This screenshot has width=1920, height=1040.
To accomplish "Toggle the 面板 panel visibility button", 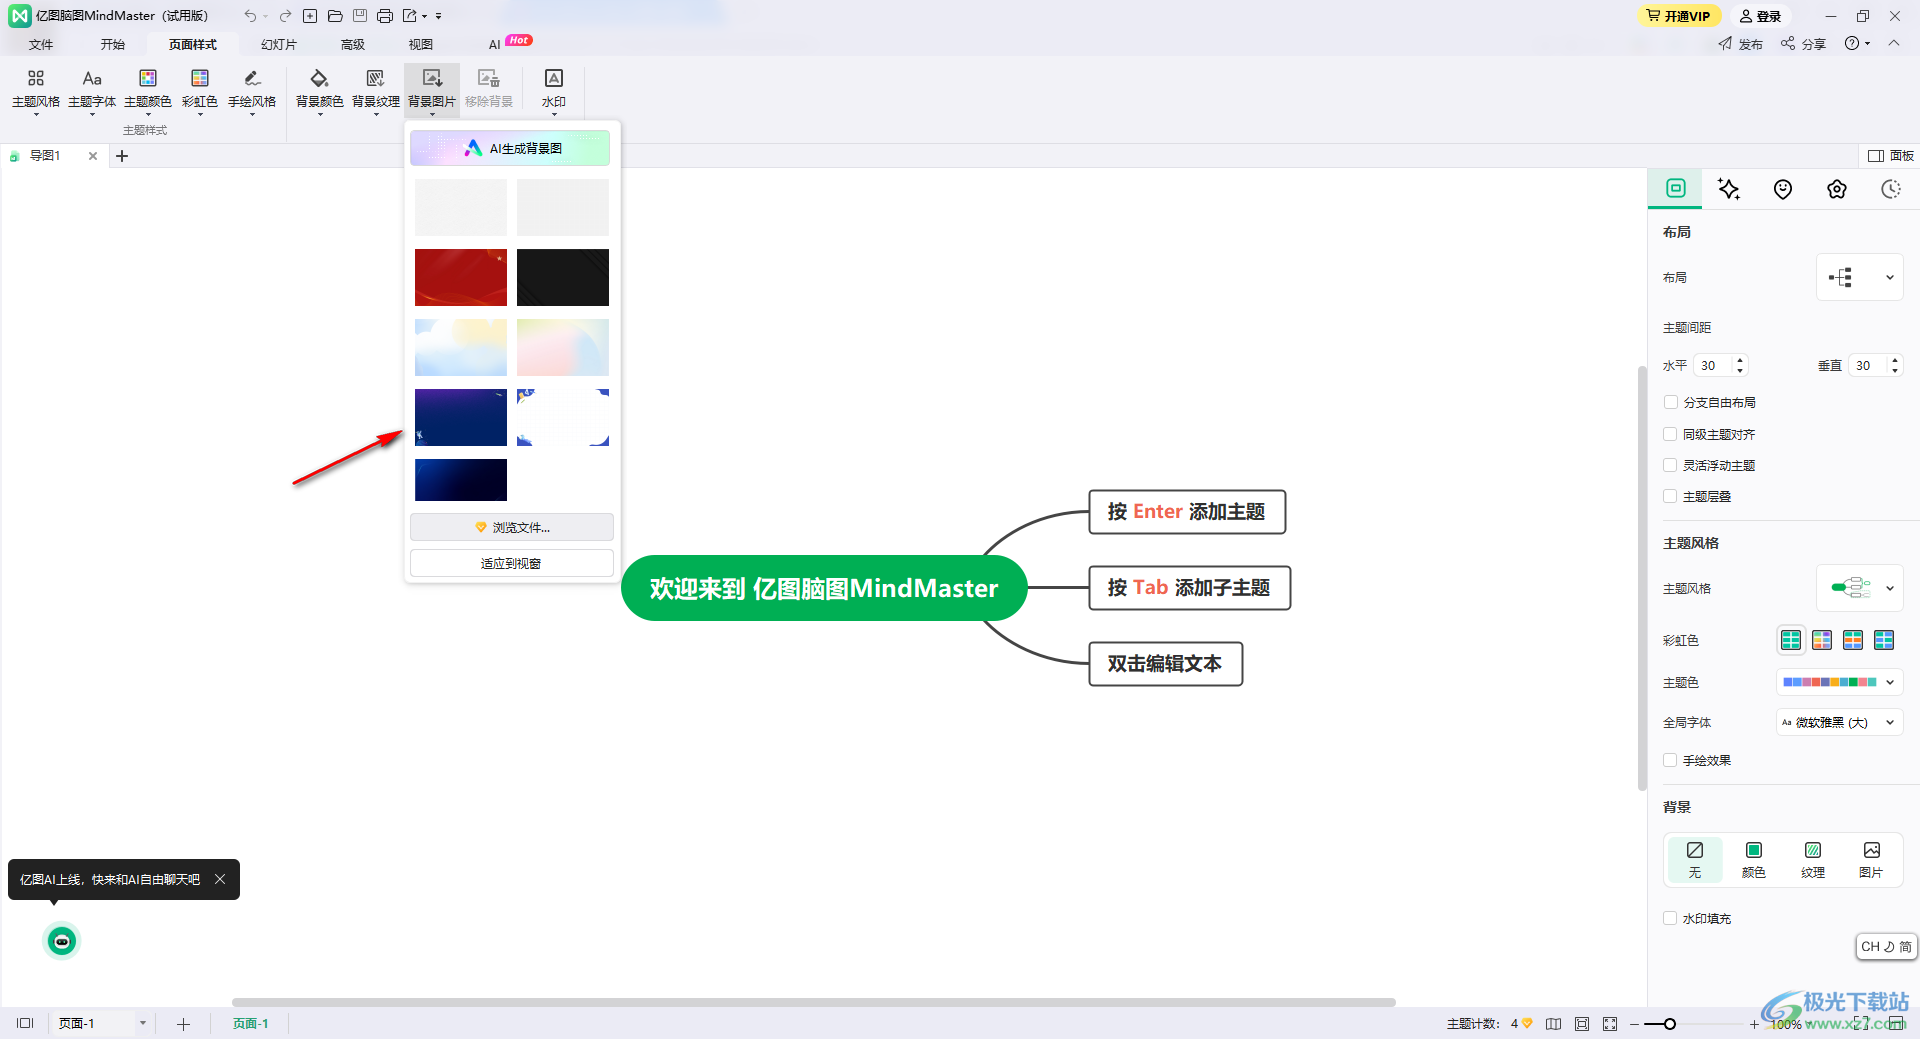I will tap(1891, 156).
